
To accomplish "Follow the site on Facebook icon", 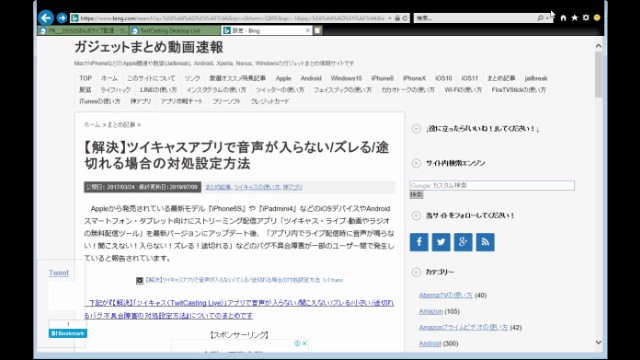I will pos(419,242).
